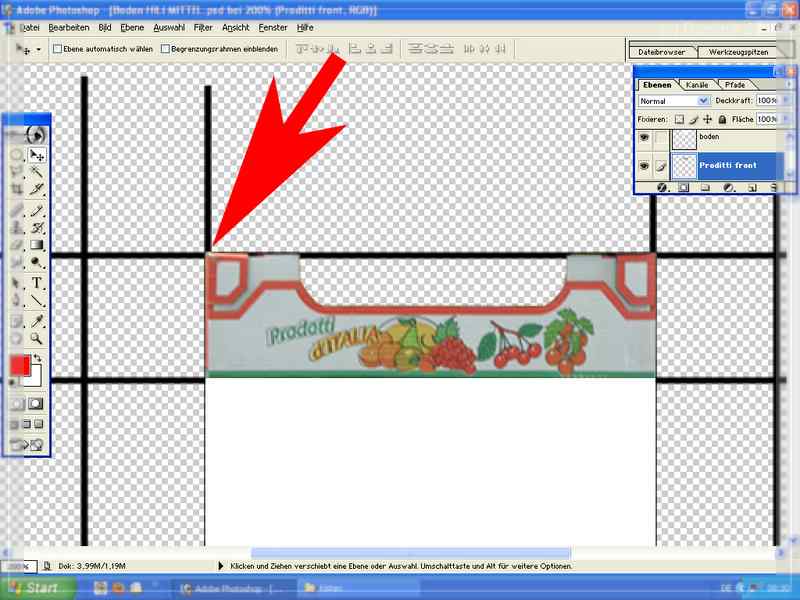Image resolution: width=800 pixels, height=600 pixels.
Task: Open the Werkzeugspitzen palette tab
Action: [738, 52]
